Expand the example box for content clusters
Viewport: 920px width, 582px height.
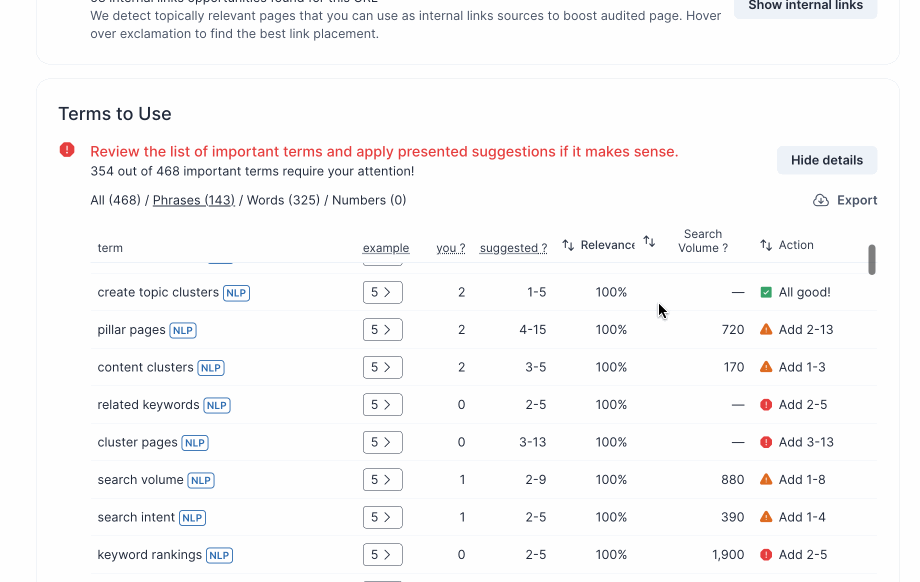click(x=382, y=367)
